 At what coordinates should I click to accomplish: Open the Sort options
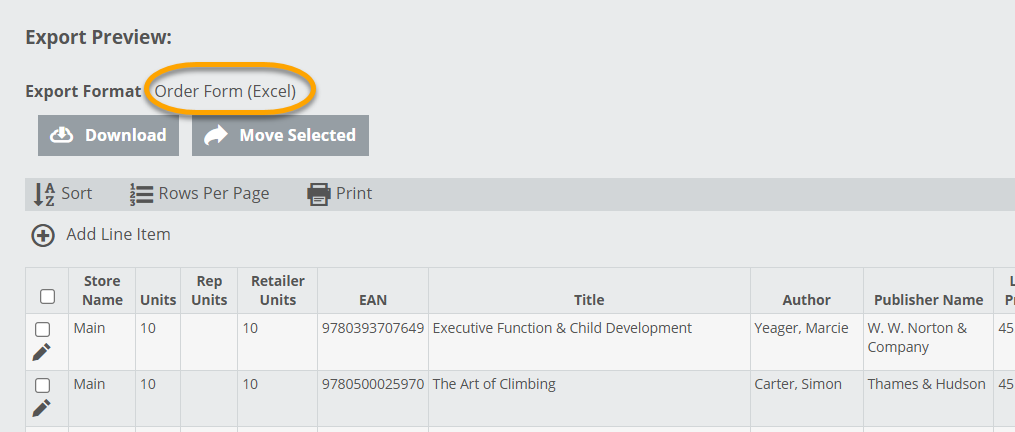pyautogui.click(x=76, y=194)
